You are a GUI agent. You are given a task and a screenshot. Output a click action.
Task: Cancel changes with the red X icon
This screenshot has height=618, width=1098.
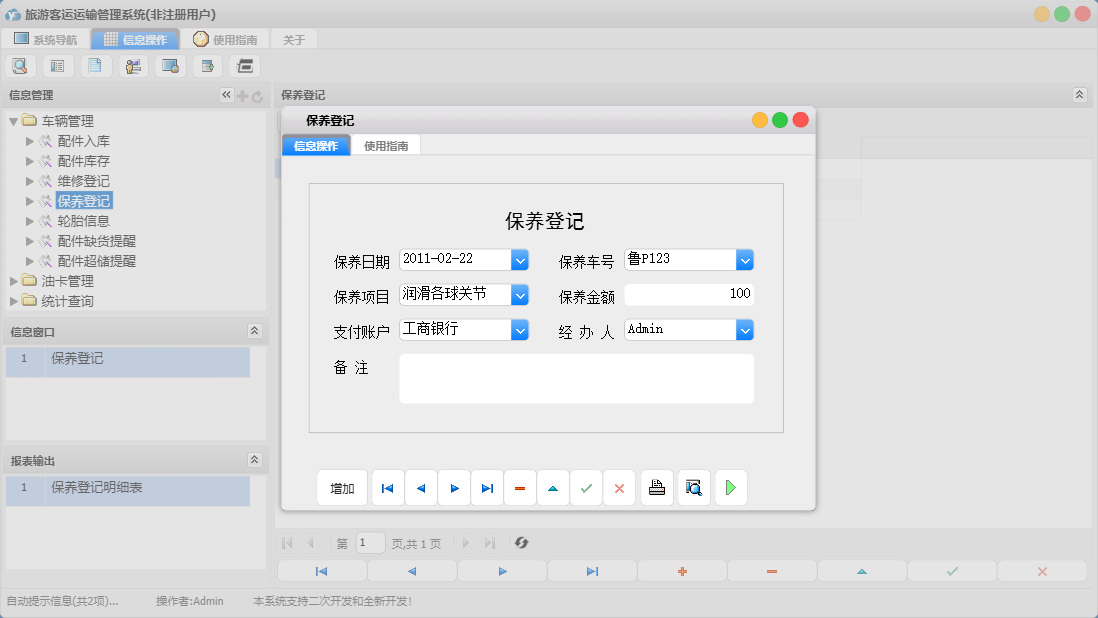pos(619,487)
